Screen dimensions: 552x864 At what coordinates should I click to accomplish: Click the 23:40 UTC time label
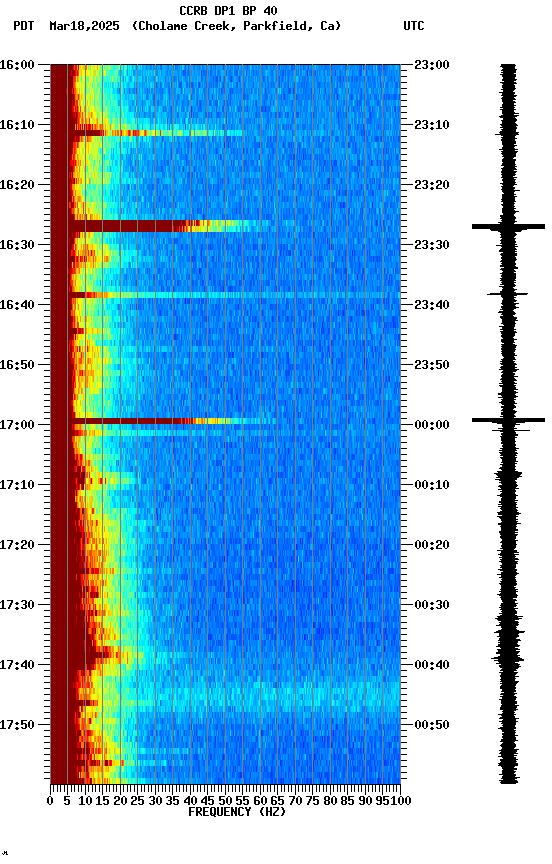[x=432, y=305]
